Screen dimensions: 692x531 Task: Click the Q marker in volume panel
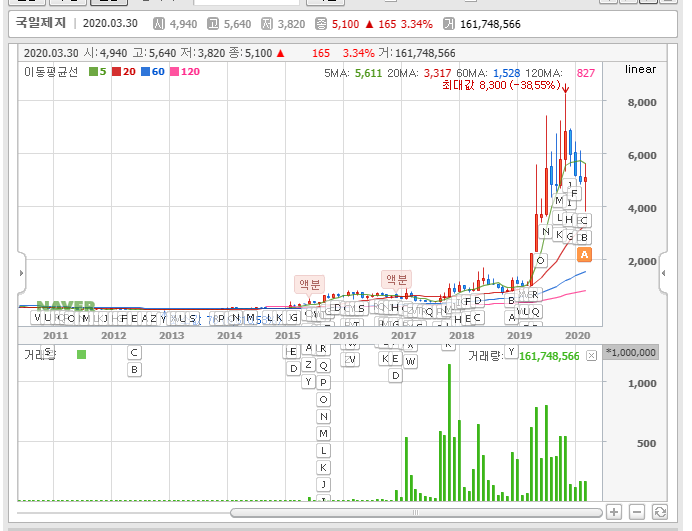pyautogui.click(x=323, y=366)
